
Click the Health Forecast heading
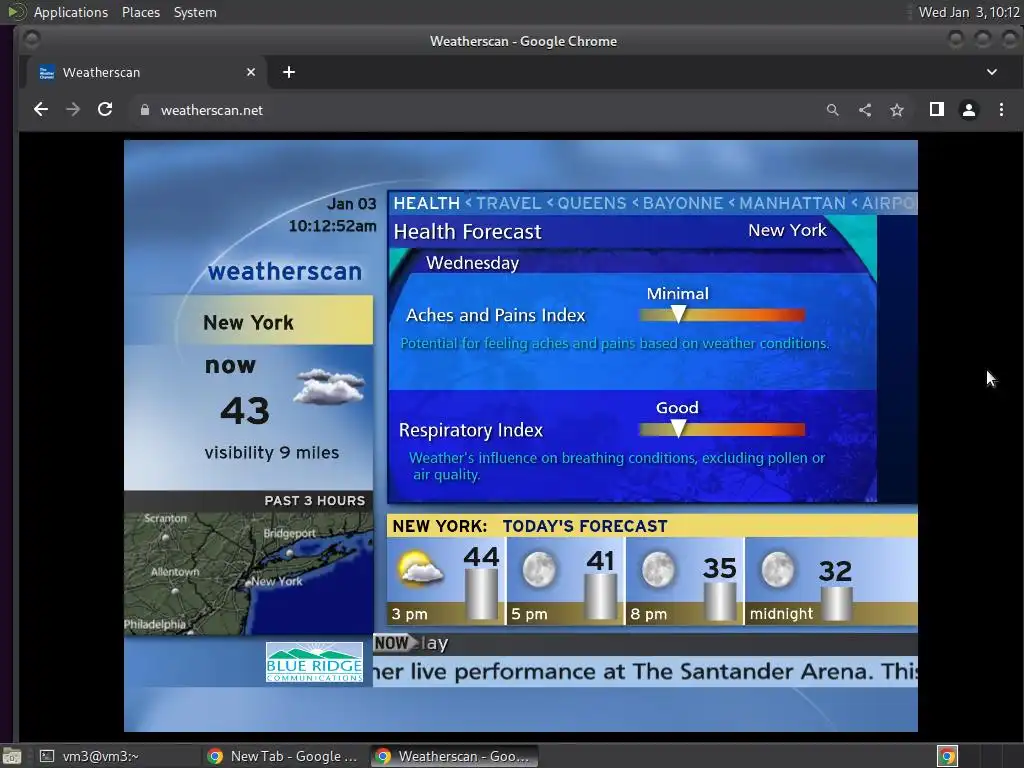point(468,232)
